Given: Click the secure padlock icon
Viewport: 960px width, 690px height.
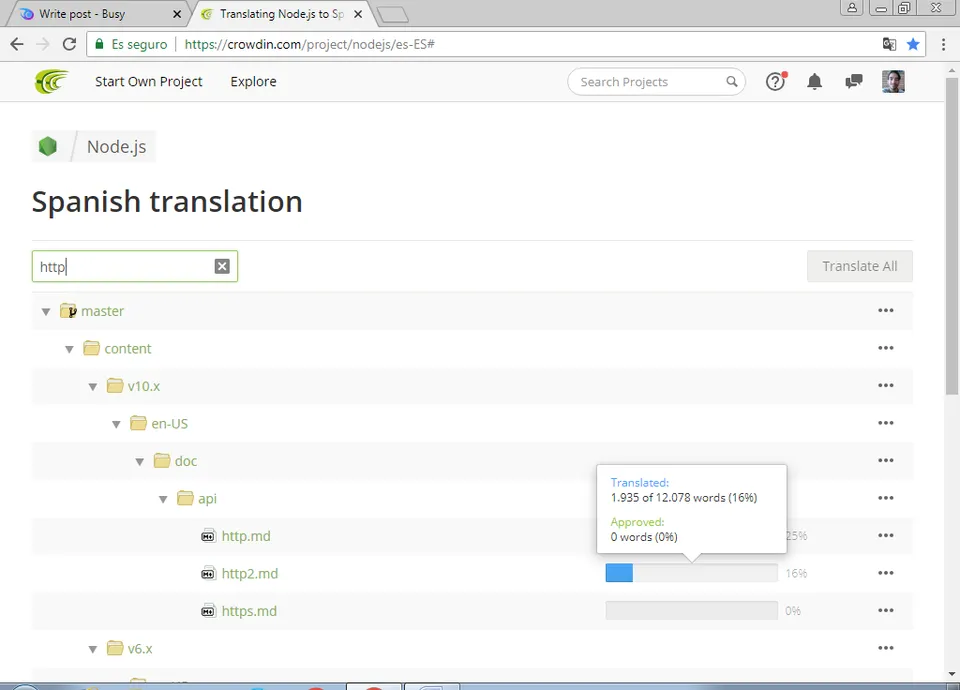Looking at the screenshot, I should [99, 44].
